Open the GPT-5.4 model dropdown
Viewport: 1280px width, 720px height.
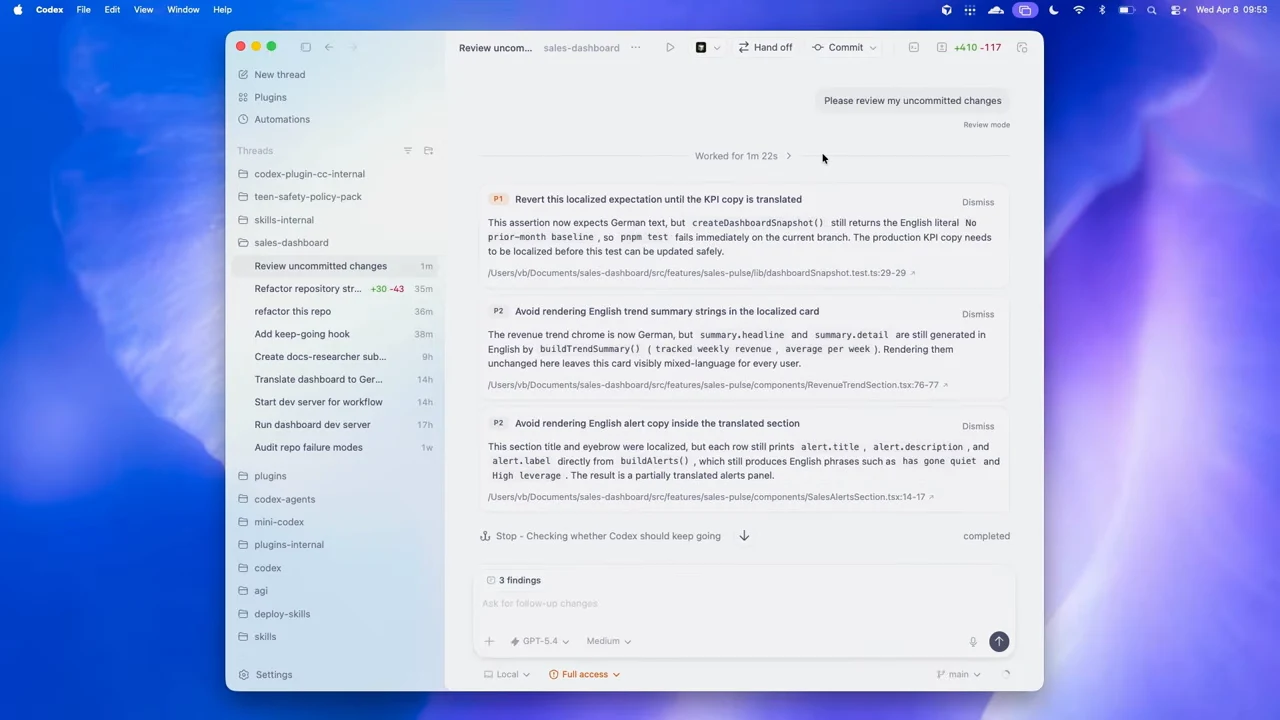tap(540, 641)
